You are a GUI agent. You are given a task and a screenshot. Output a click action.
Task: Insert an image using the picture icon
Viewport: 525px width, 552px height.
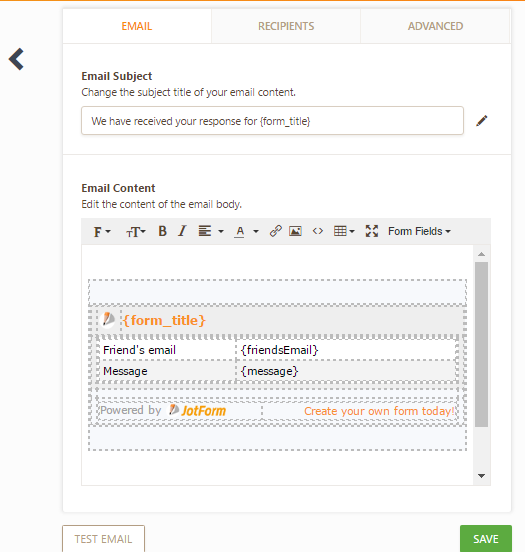[x=295, y=231]
